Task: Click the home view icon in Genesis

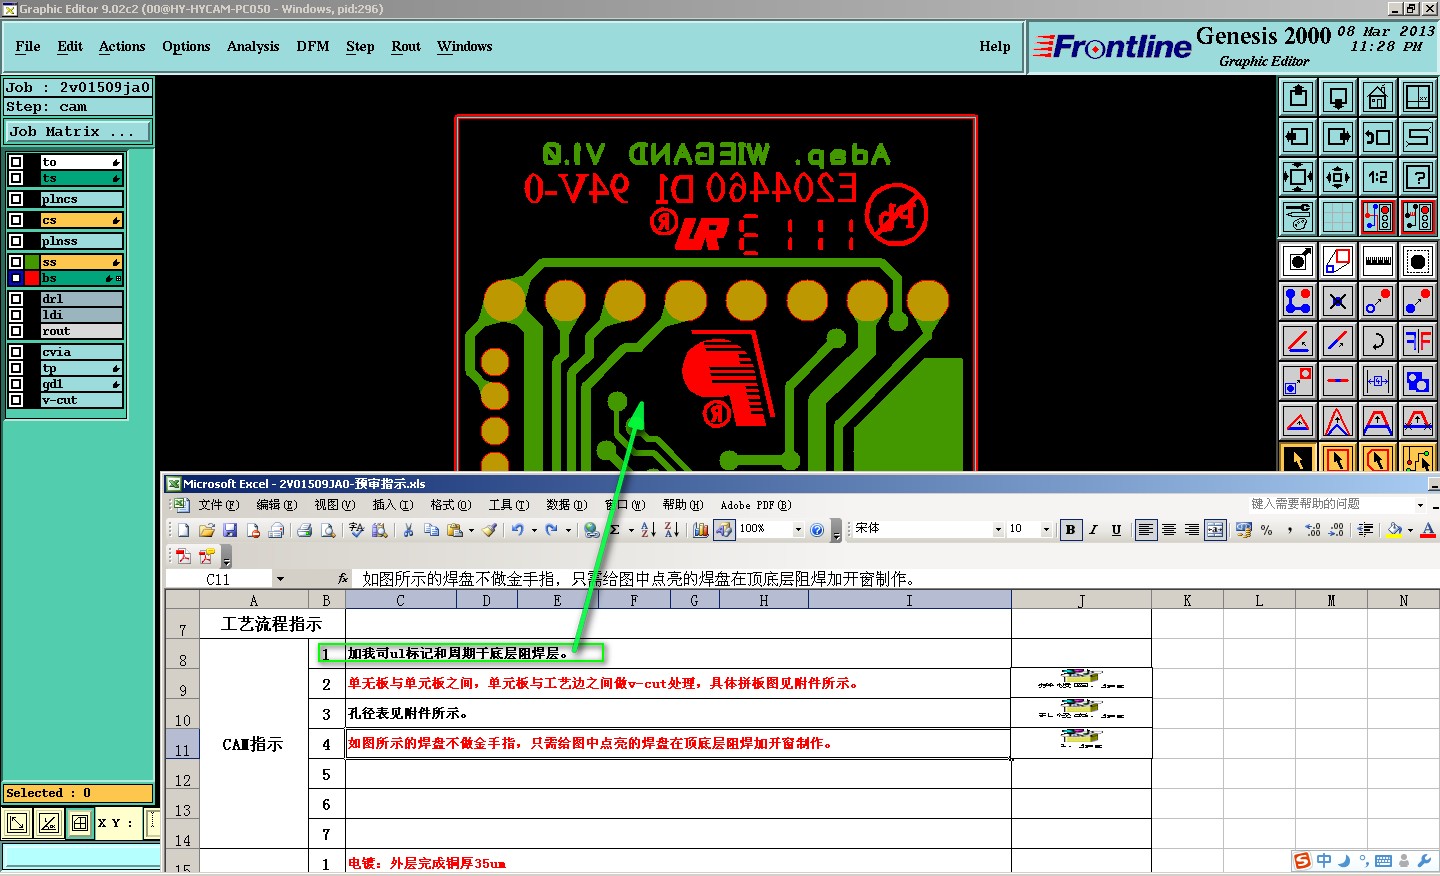Action: [x=1378, y=97]
